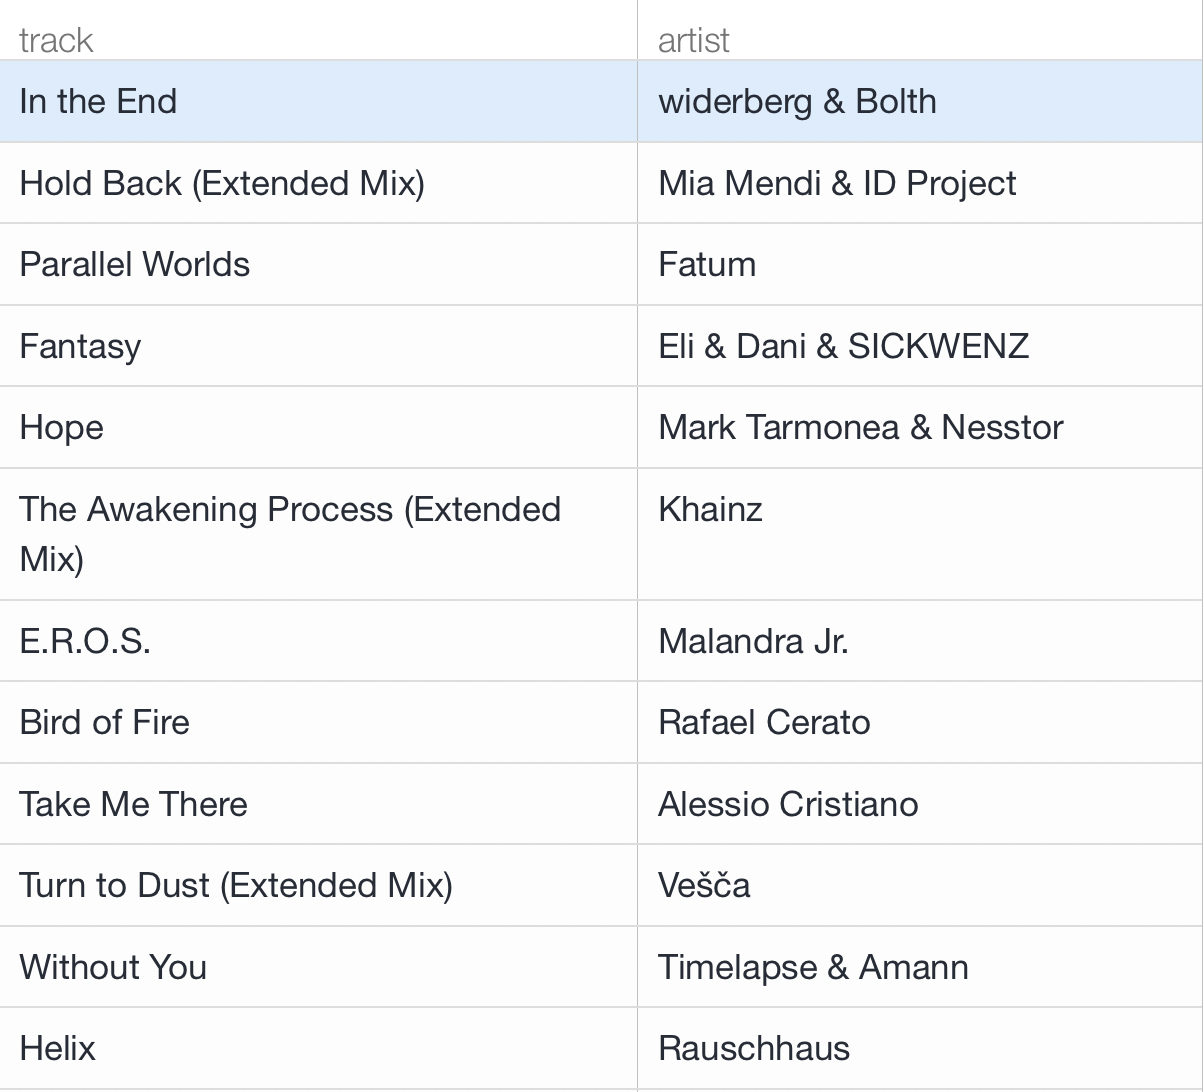Click the 'track' column header
Image resolution: width=1204 pixels, height=1092 pixels.
click(56, 40)
